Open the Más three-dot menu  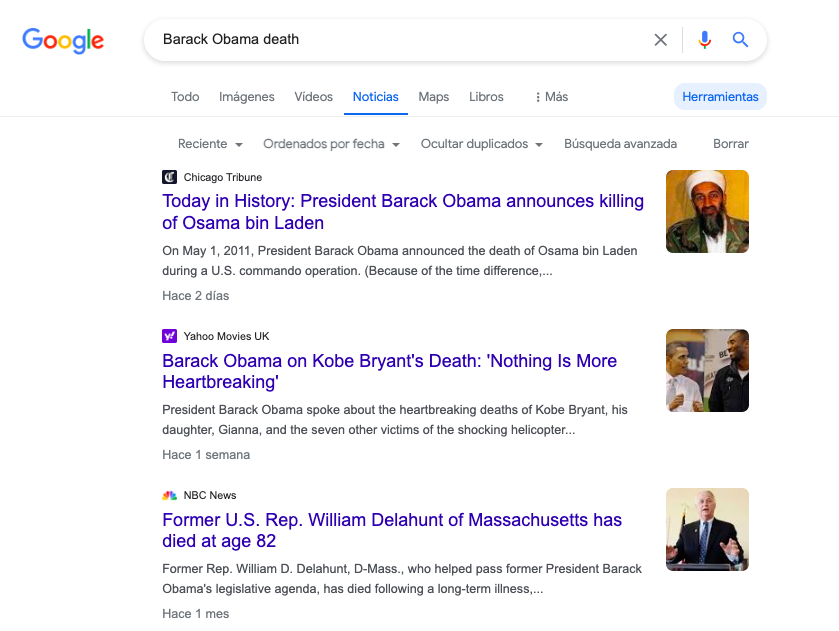(x=551, y=97)
